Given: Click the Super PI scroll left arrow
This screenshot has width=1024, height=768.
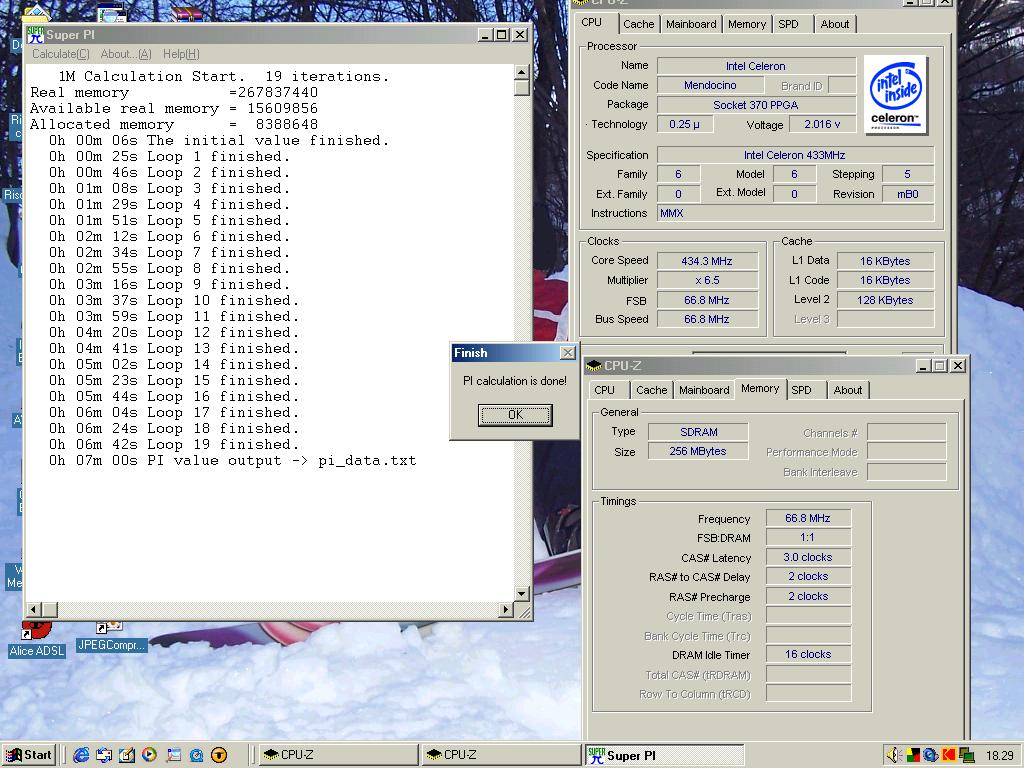Looking at the screenshot, I should pos(34,609).
